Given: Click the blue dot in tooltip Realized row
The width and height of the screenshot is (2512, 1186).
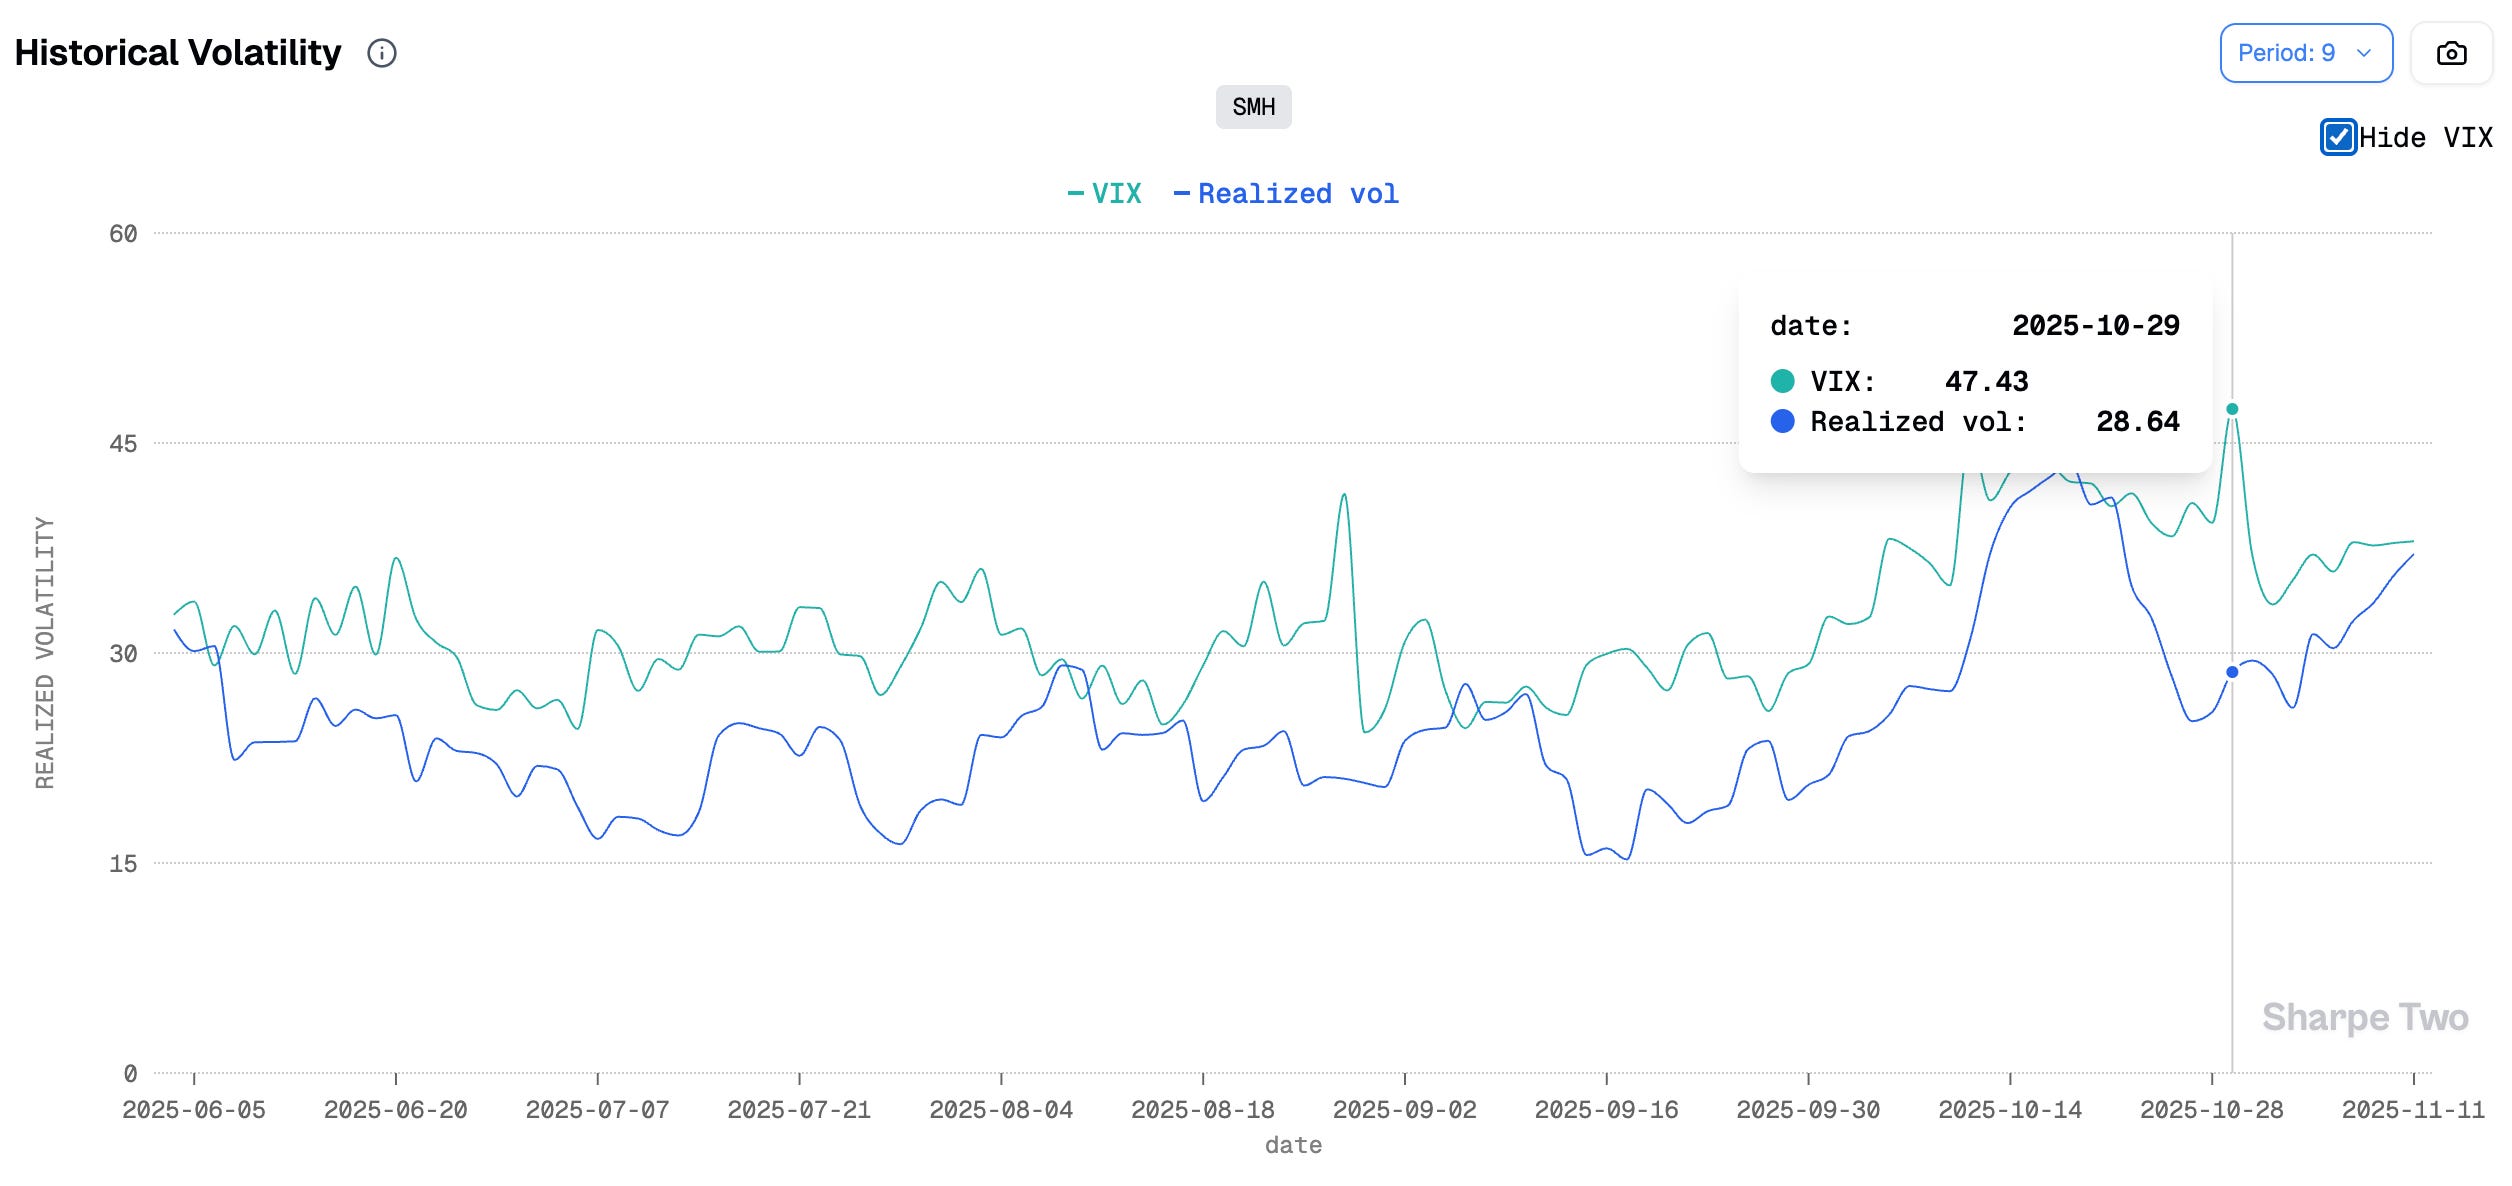Looking at the screenshot, I should 1782,421.
